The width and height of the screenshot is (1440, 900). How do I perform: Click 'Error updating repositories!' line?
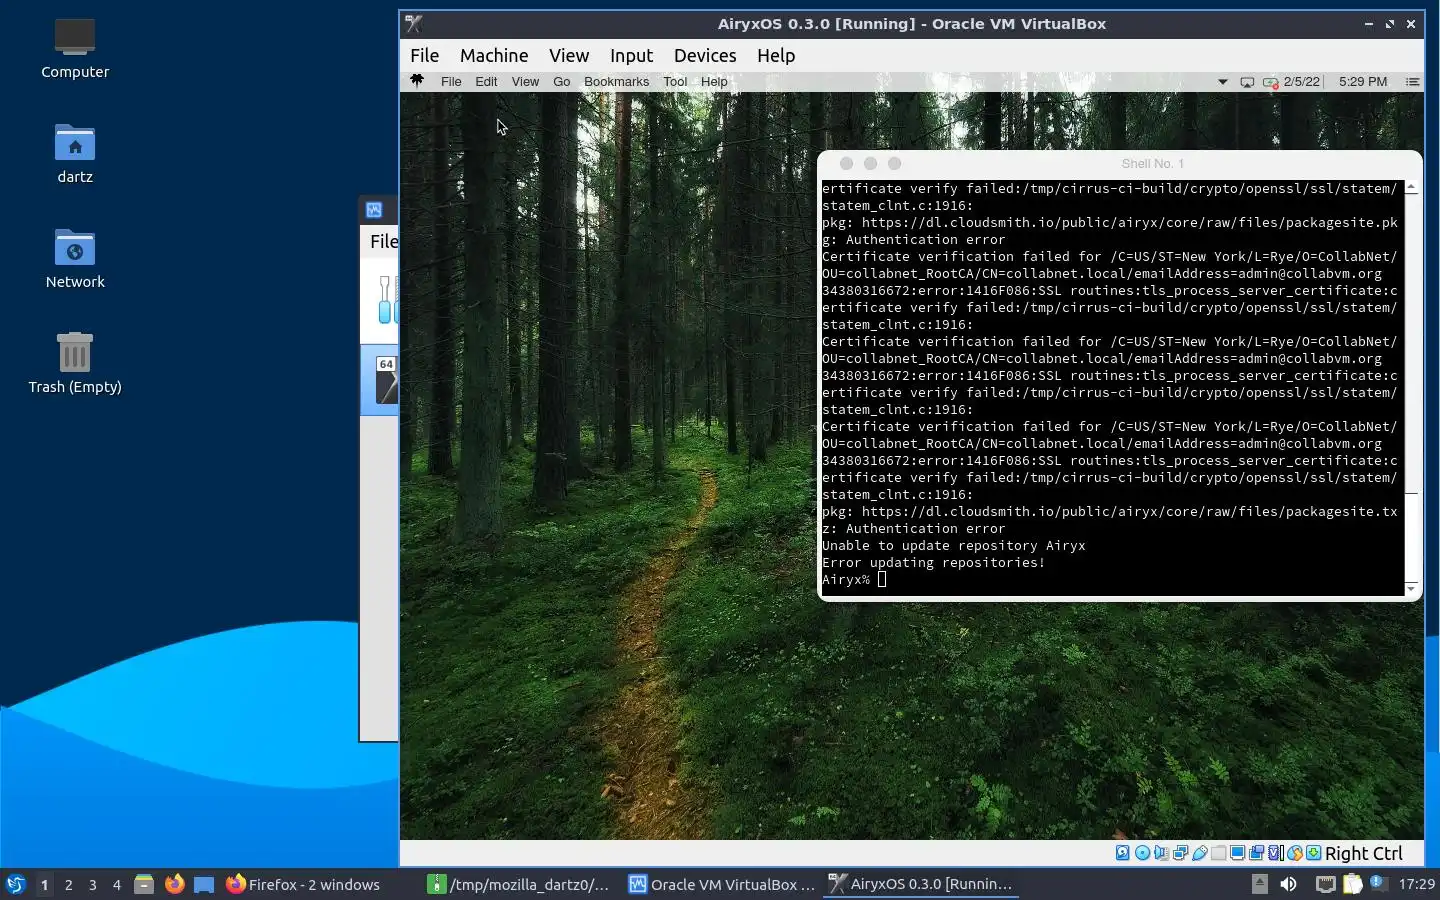tap(934, 562)
